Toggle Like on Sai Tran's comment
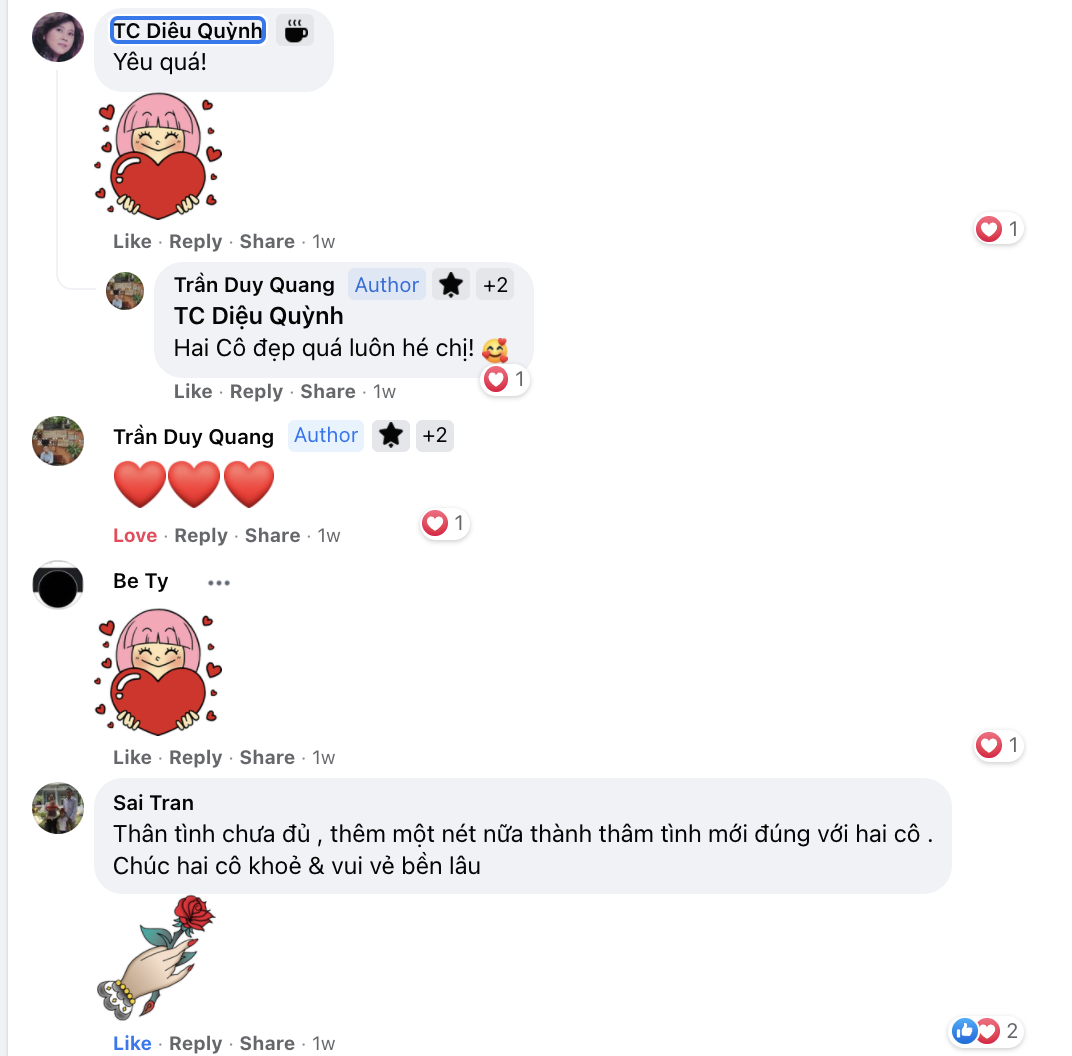1072x1056 pixels. click(x=132, y=1043)
